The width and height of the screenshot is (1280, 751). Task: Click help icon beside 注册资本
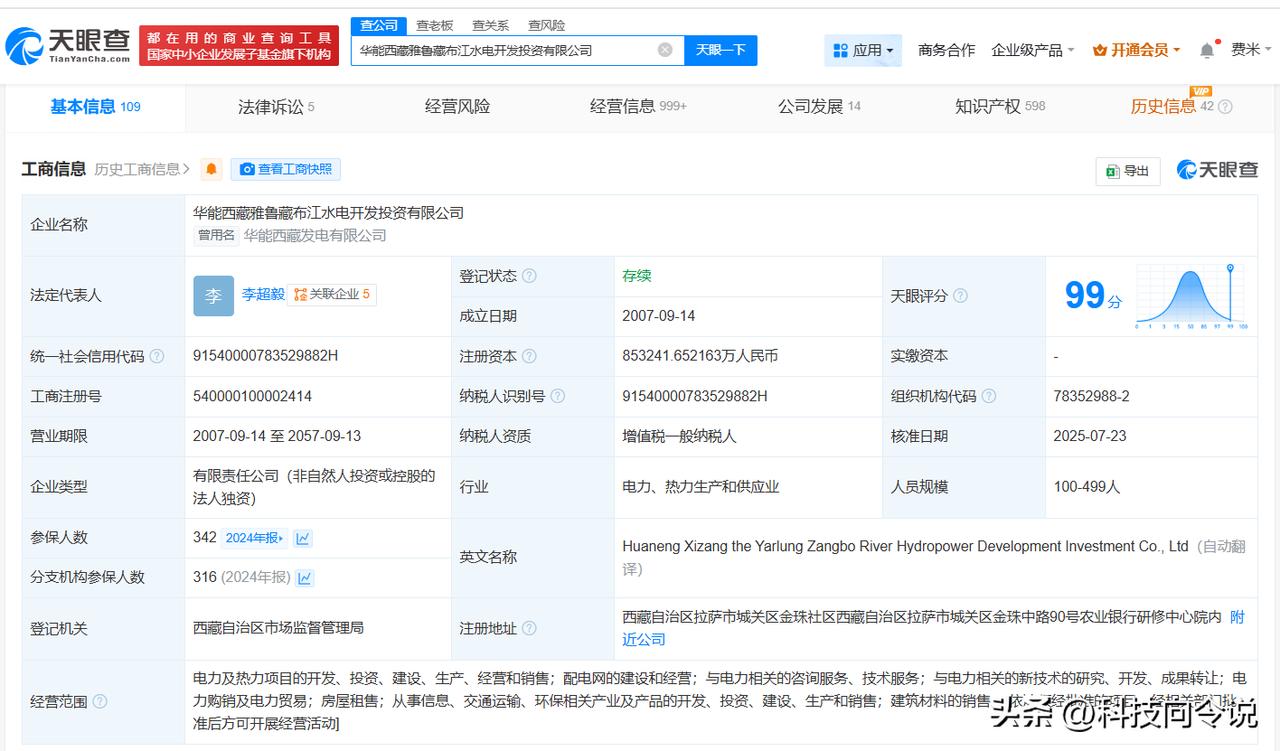point(529,356)
